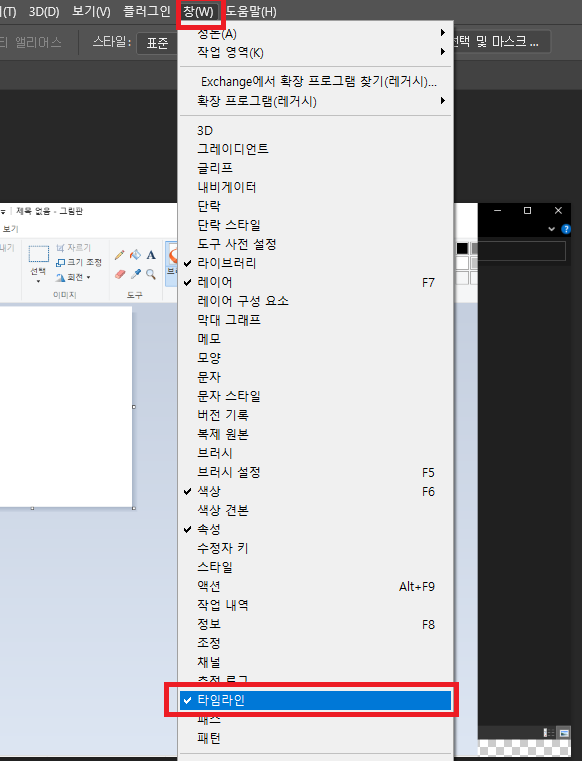Expand 확장 프로그램(레거시) submenu
582x761 pixels.
tap(316, 101)
